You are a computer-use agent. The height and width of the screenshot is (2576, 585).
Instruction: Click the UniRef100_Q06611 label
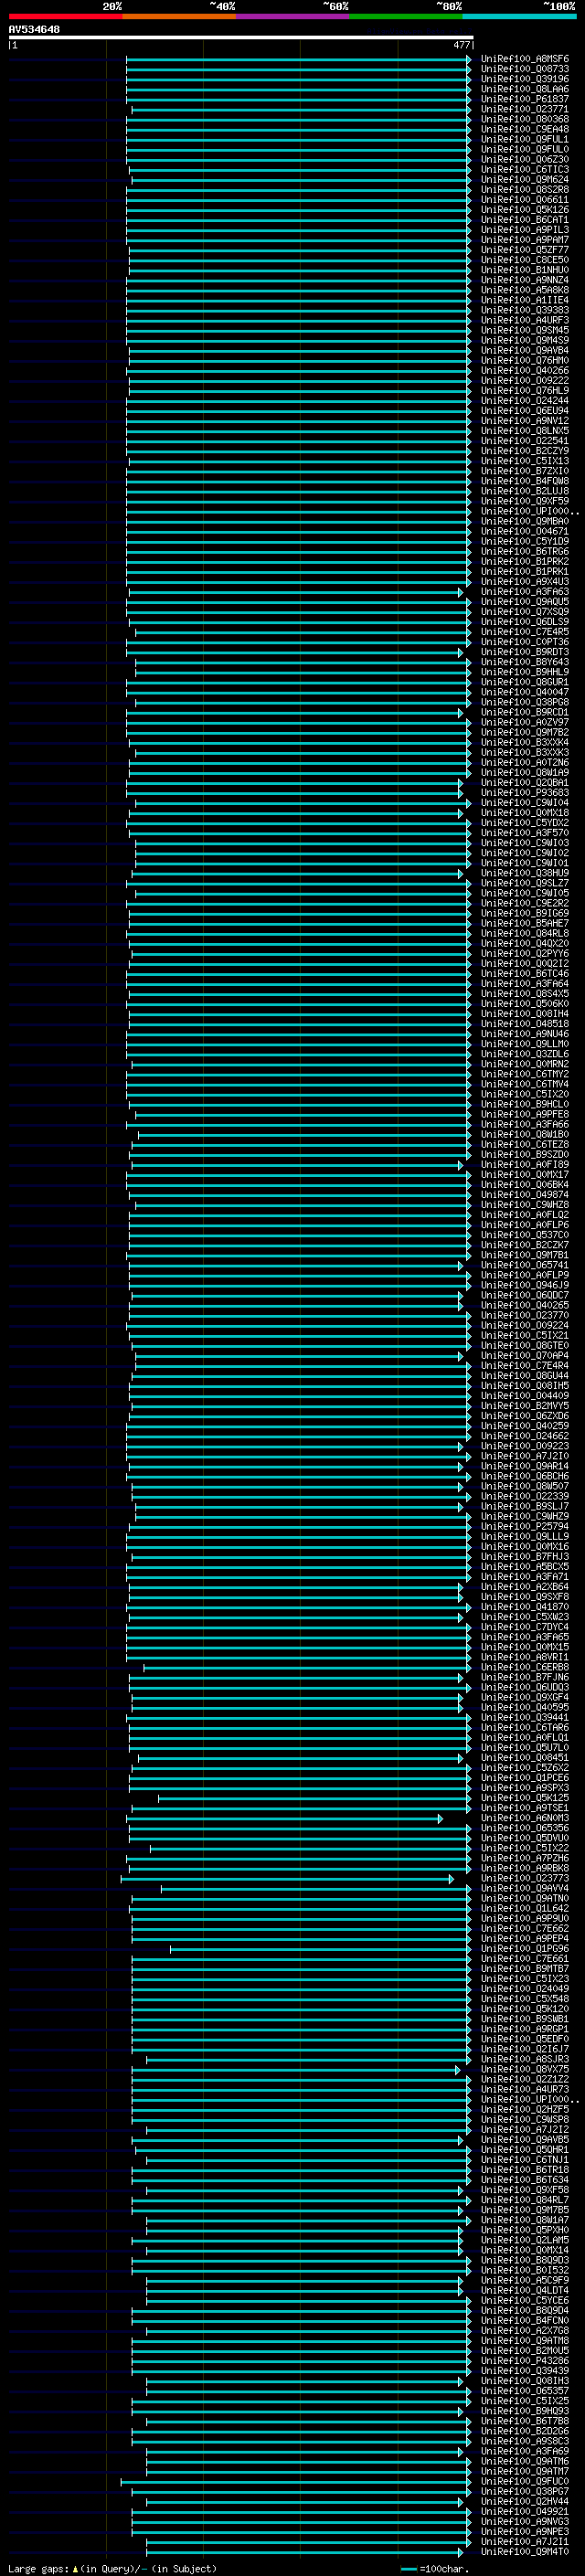pyautogui.click(x=525, y=200)
